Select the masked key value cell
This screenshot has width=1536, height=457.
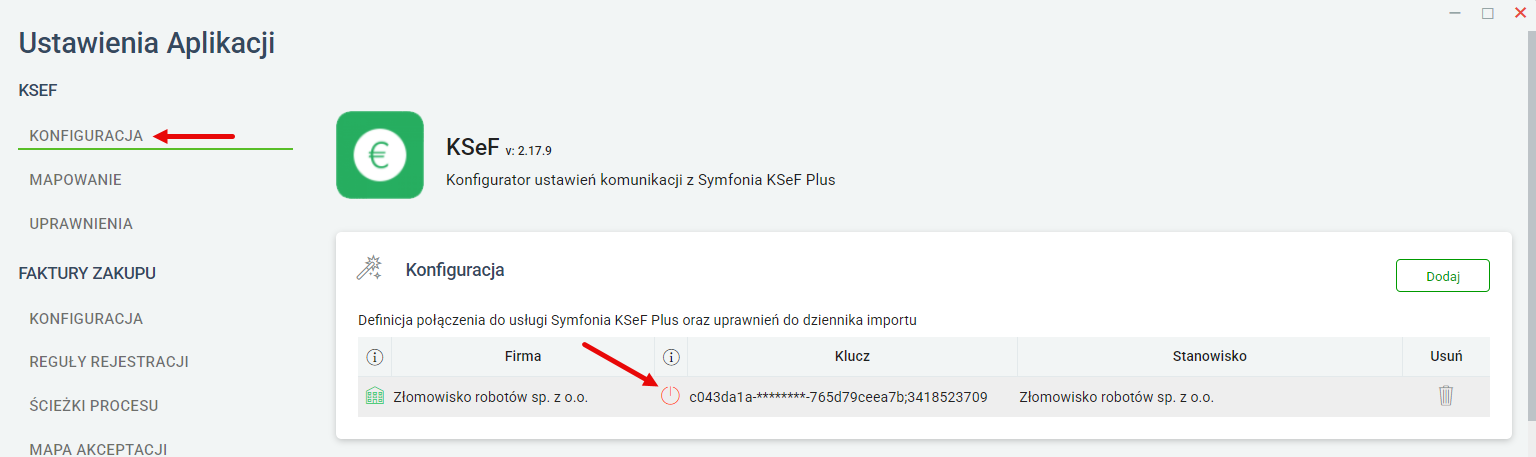pyautogui.click(x=838, y=397)
